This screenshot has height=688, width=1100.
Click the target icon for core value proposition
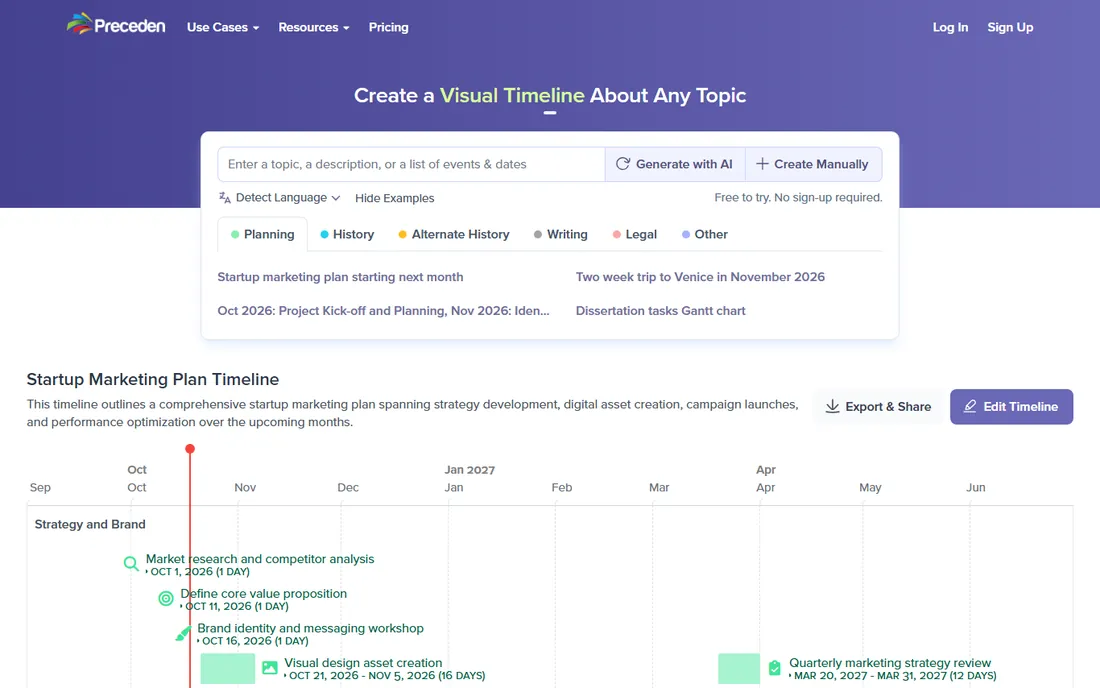coord(166,598)
